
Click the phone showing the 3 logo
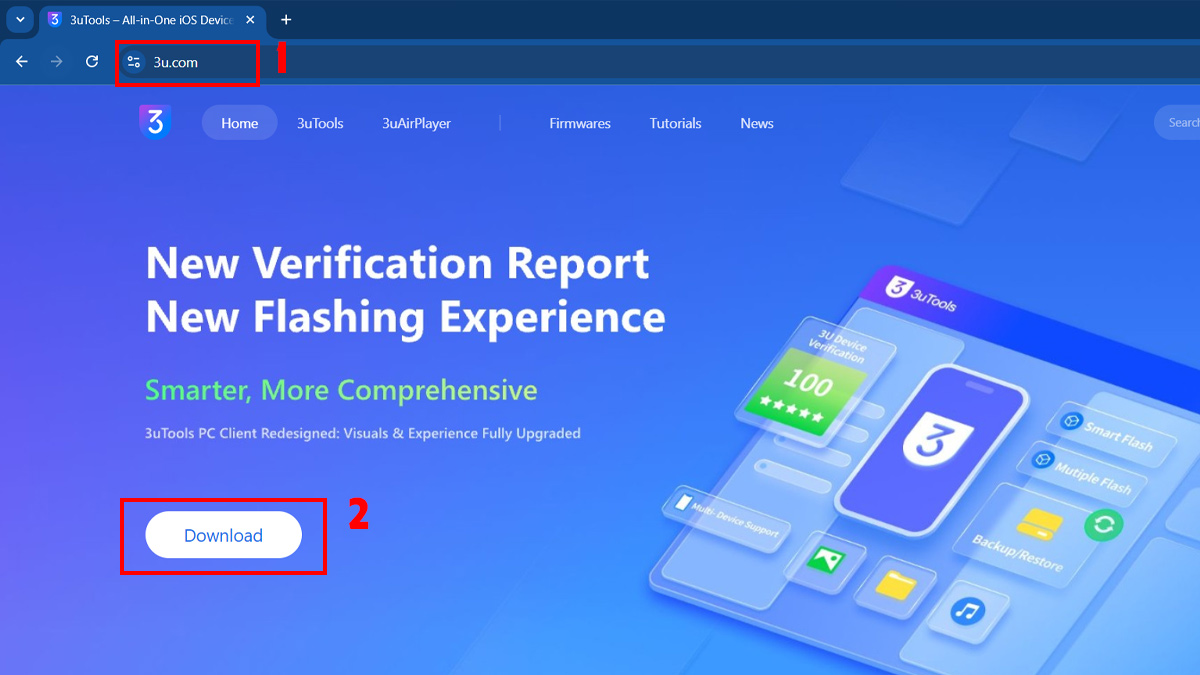point(931,448)
